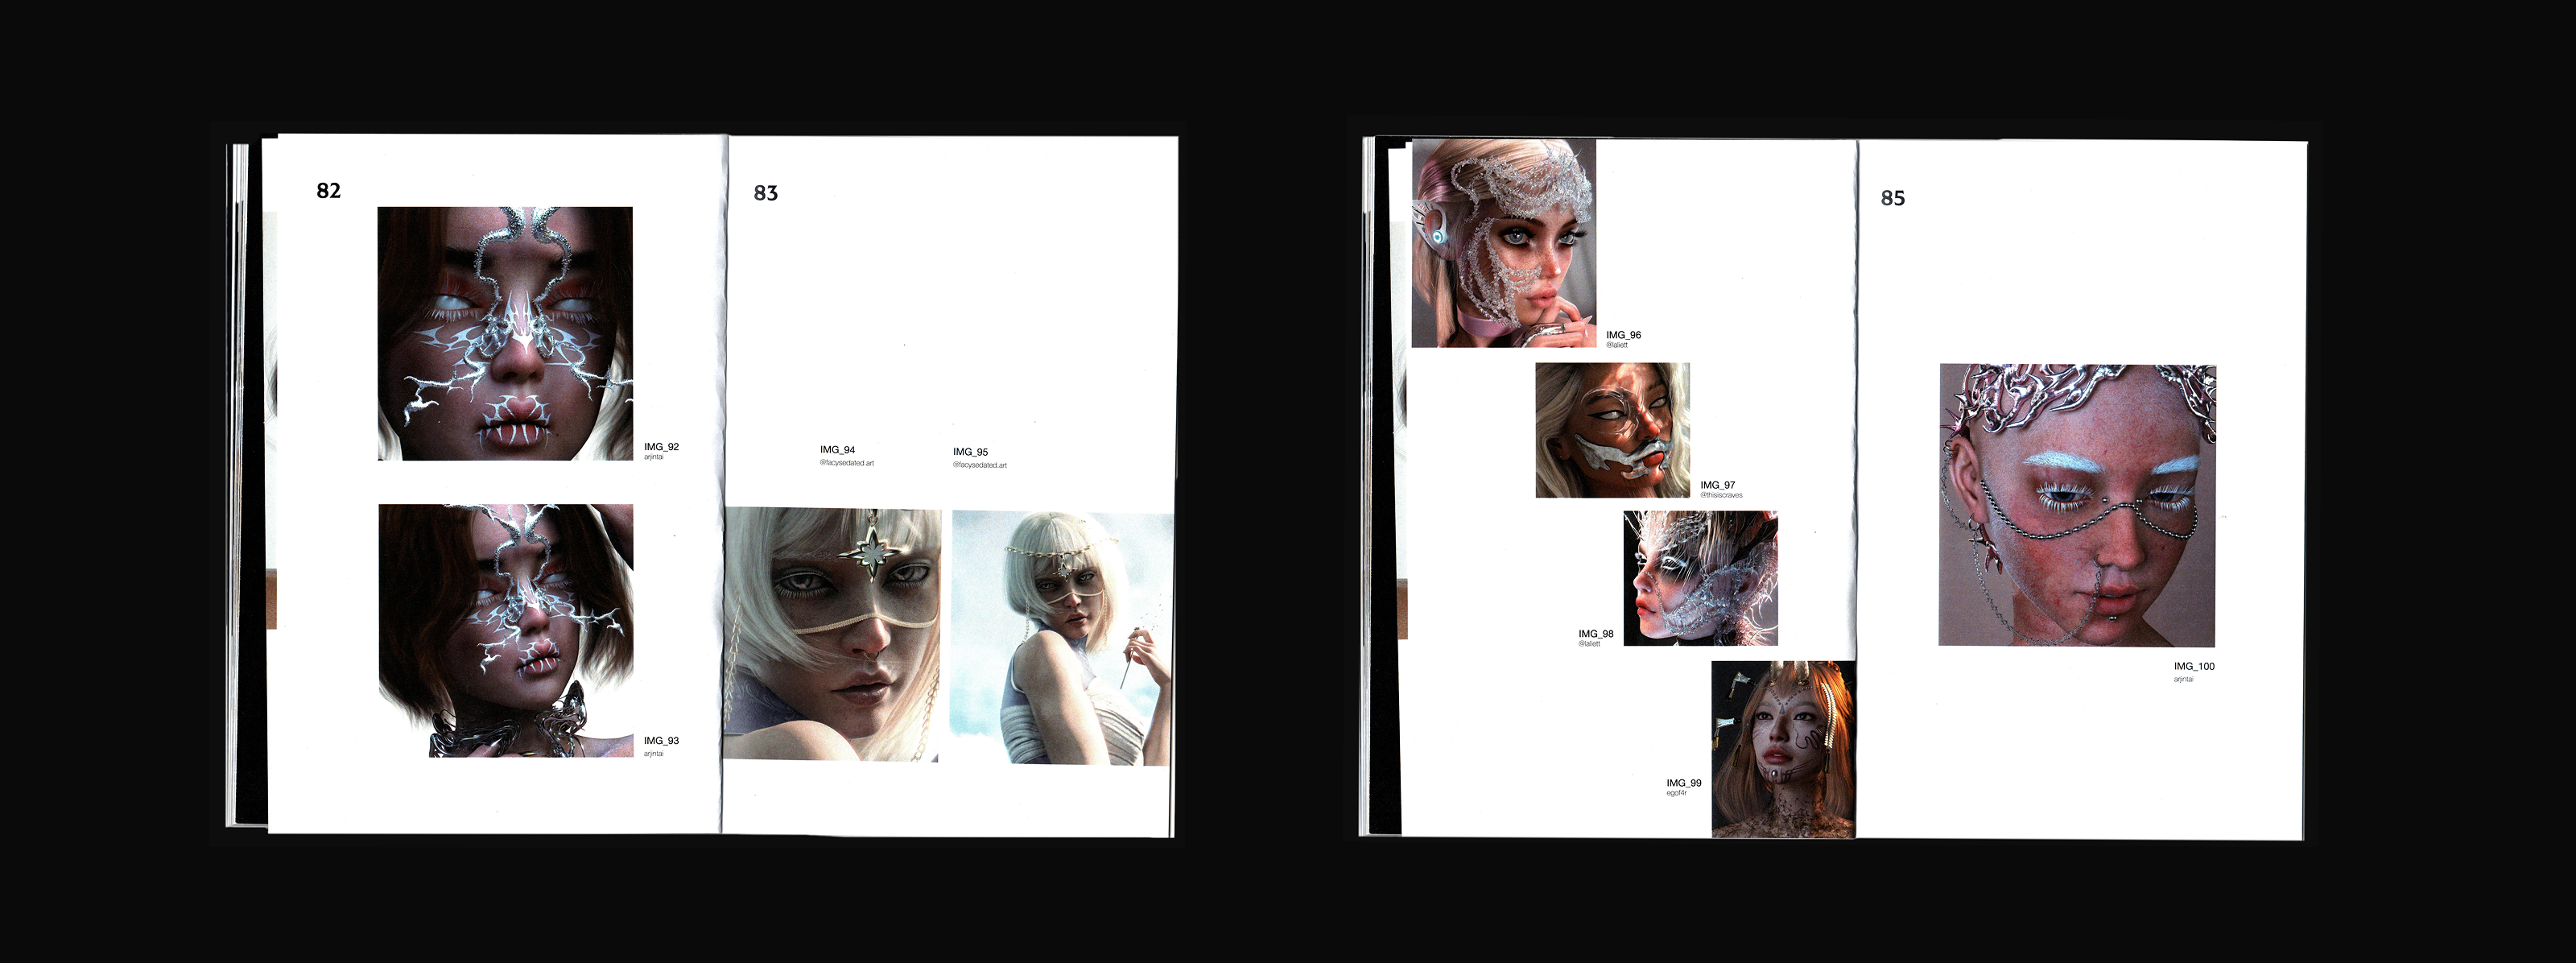Image resolution: width=2576 pixels, height=963 pixels.
Task: Click the image right of IMG_98 caption
Action: click(x=1700, y=578)
